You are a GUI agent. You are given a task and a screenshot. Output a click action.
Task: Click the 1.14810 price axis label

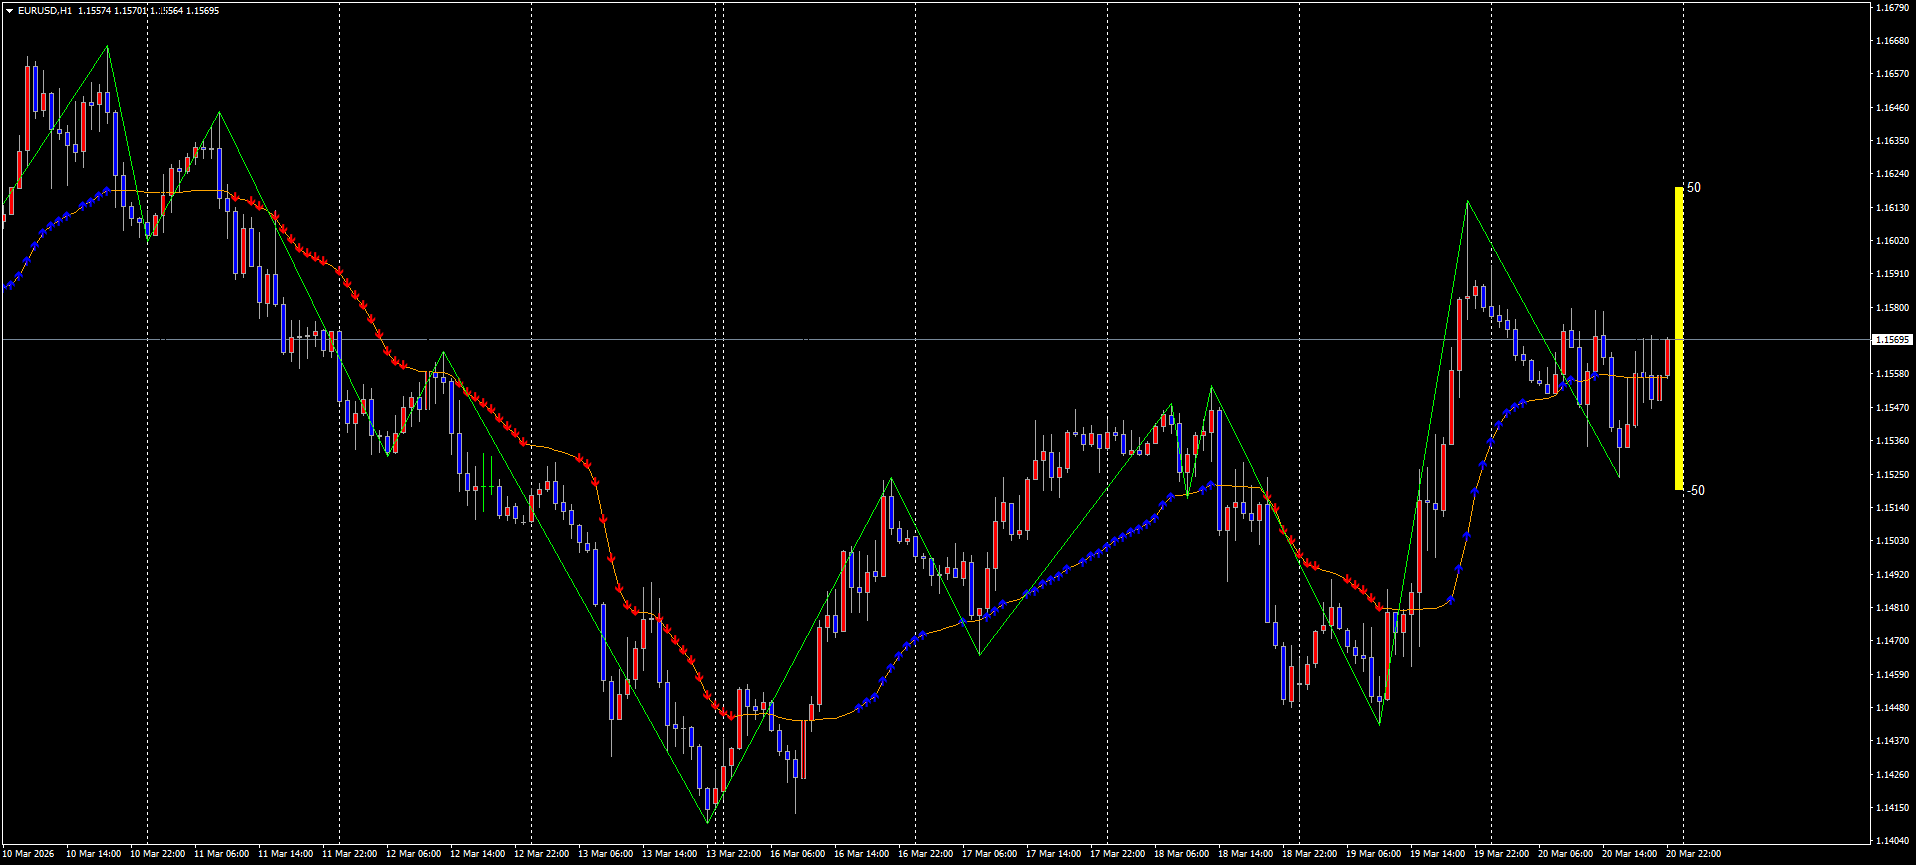coord(1892,608)
